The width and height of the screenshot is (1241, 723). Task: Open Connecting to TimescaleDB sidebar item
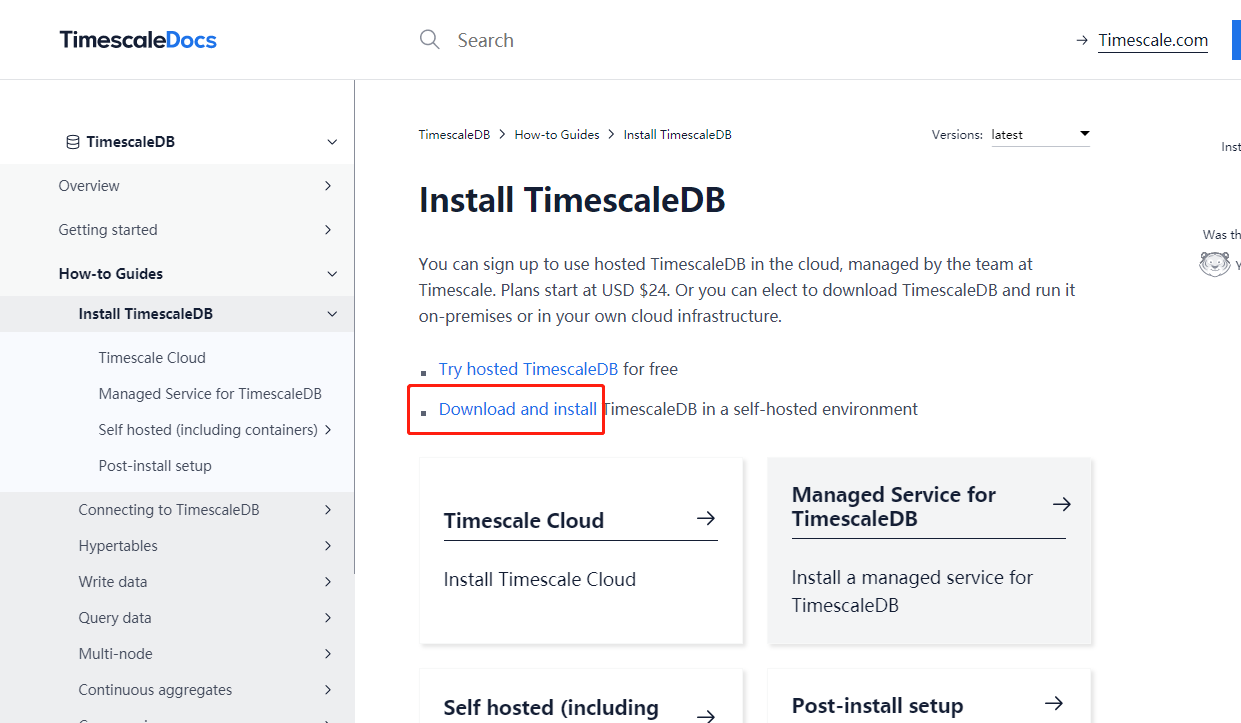169,510
